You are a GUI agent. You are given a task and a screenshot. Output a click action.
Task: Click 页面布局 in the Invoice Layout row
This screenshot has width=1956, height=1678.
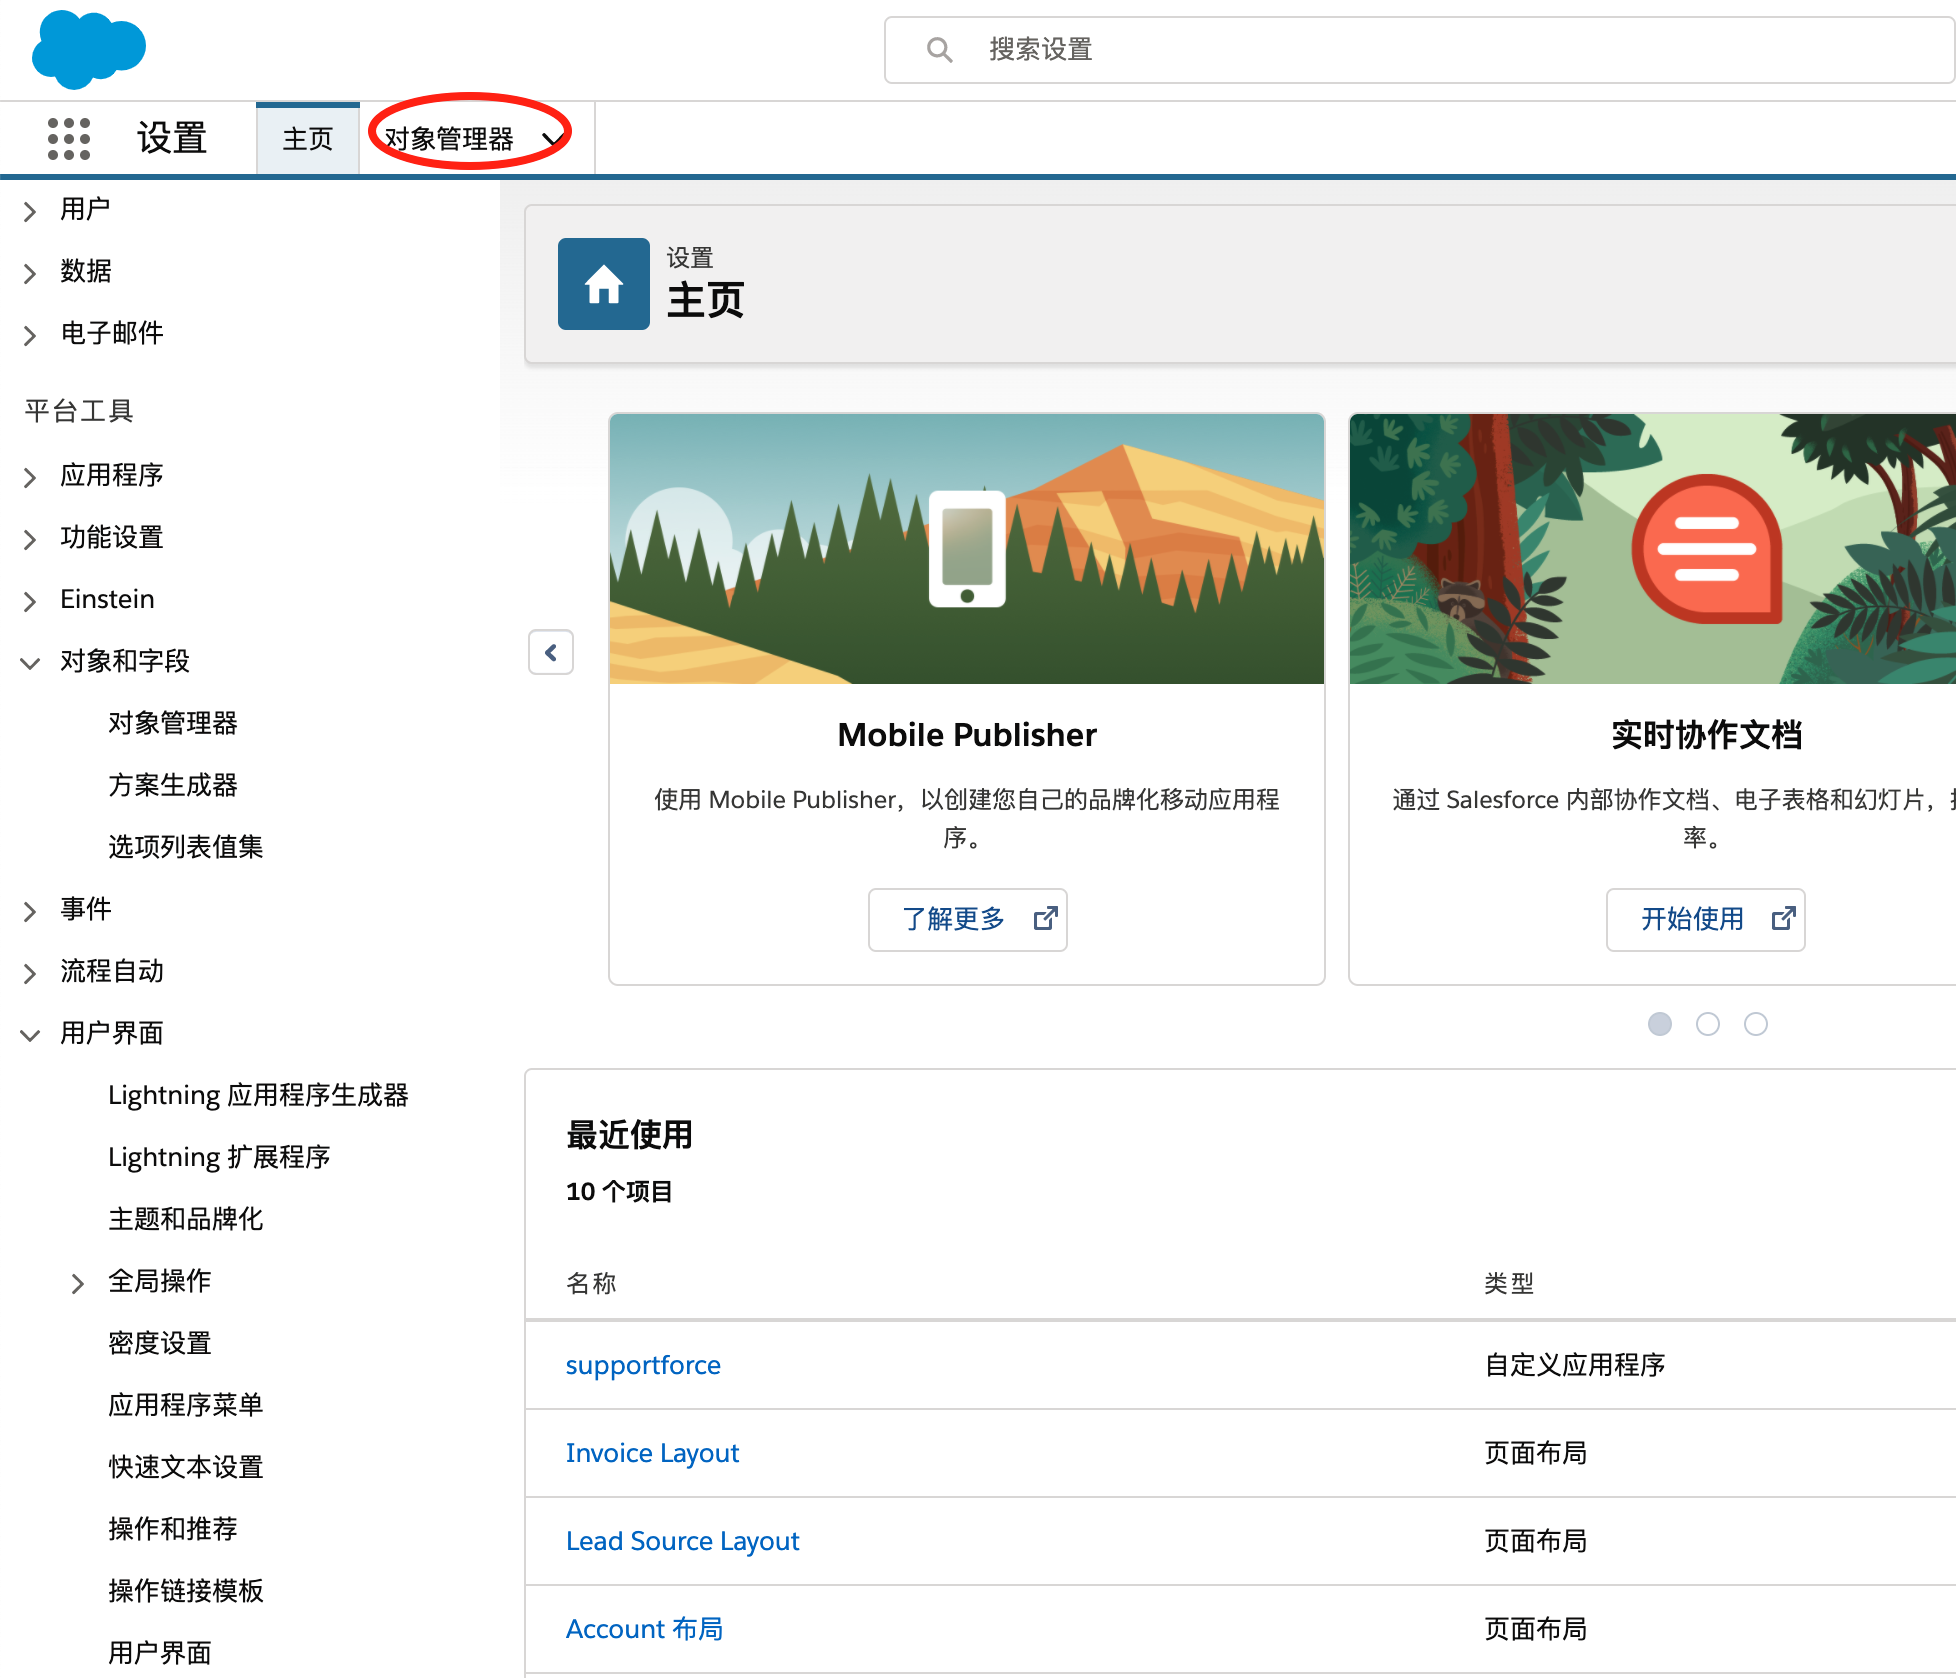coord(1536,1453)
